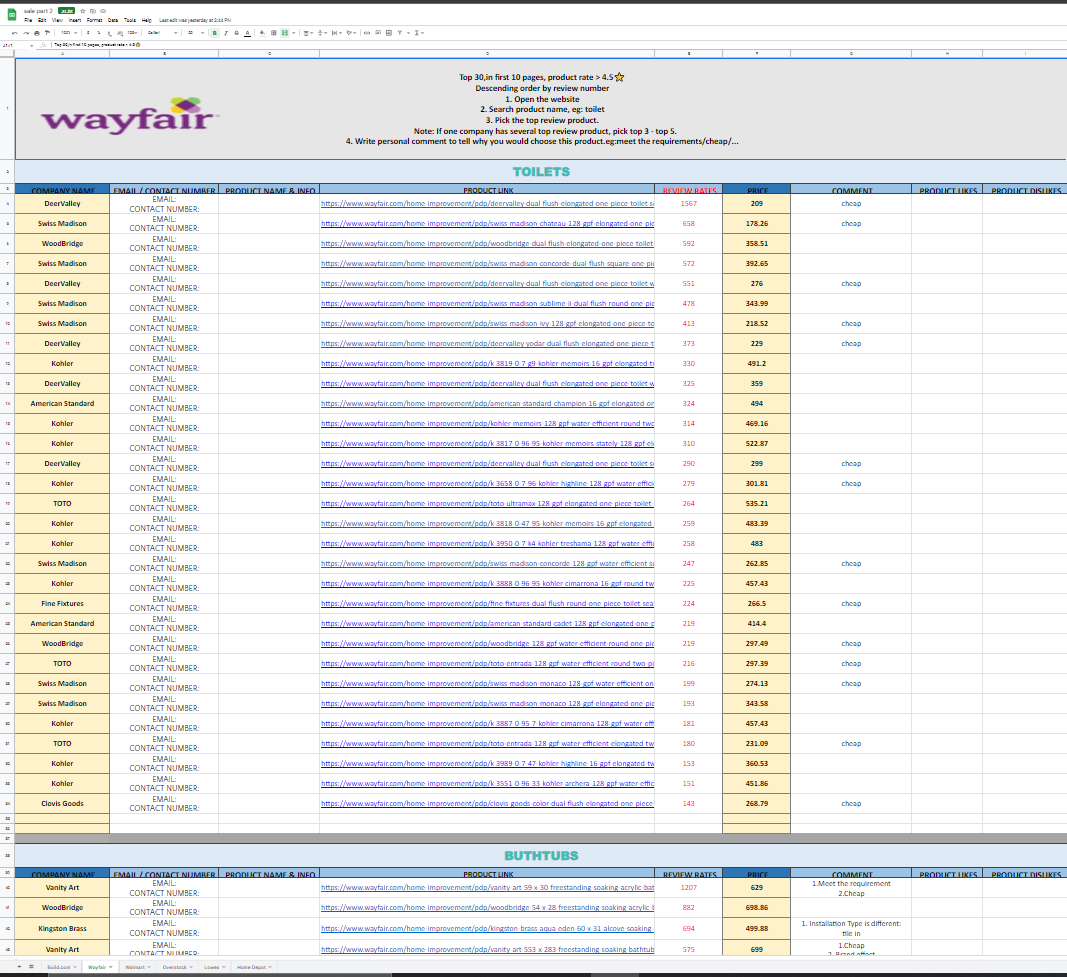Viewport: 1067px width, 977px height.
Task: Open the Clovis Goods toilet link
Action: (x=487, y=804)
